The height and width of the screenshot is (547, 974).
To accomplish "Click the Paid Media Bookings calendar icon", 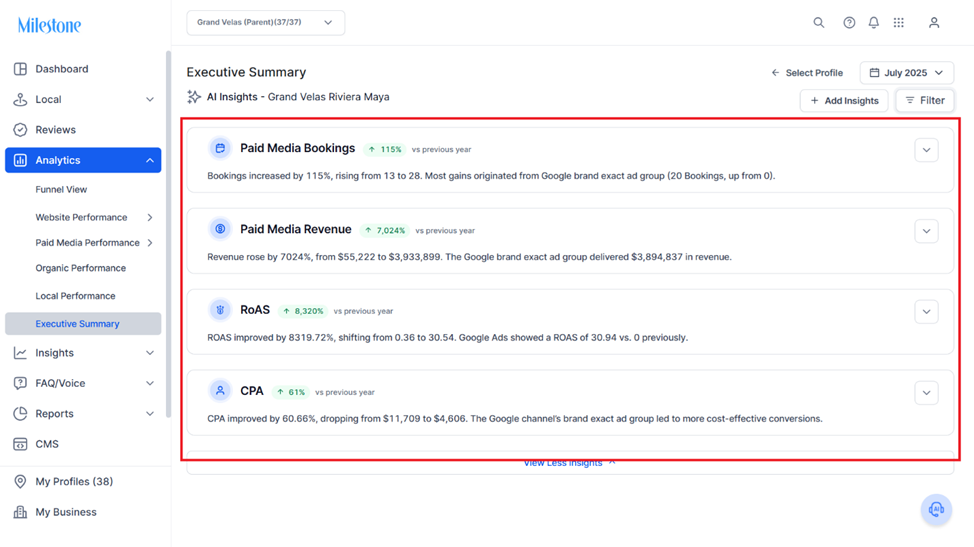I will click(x=220, y=148).
